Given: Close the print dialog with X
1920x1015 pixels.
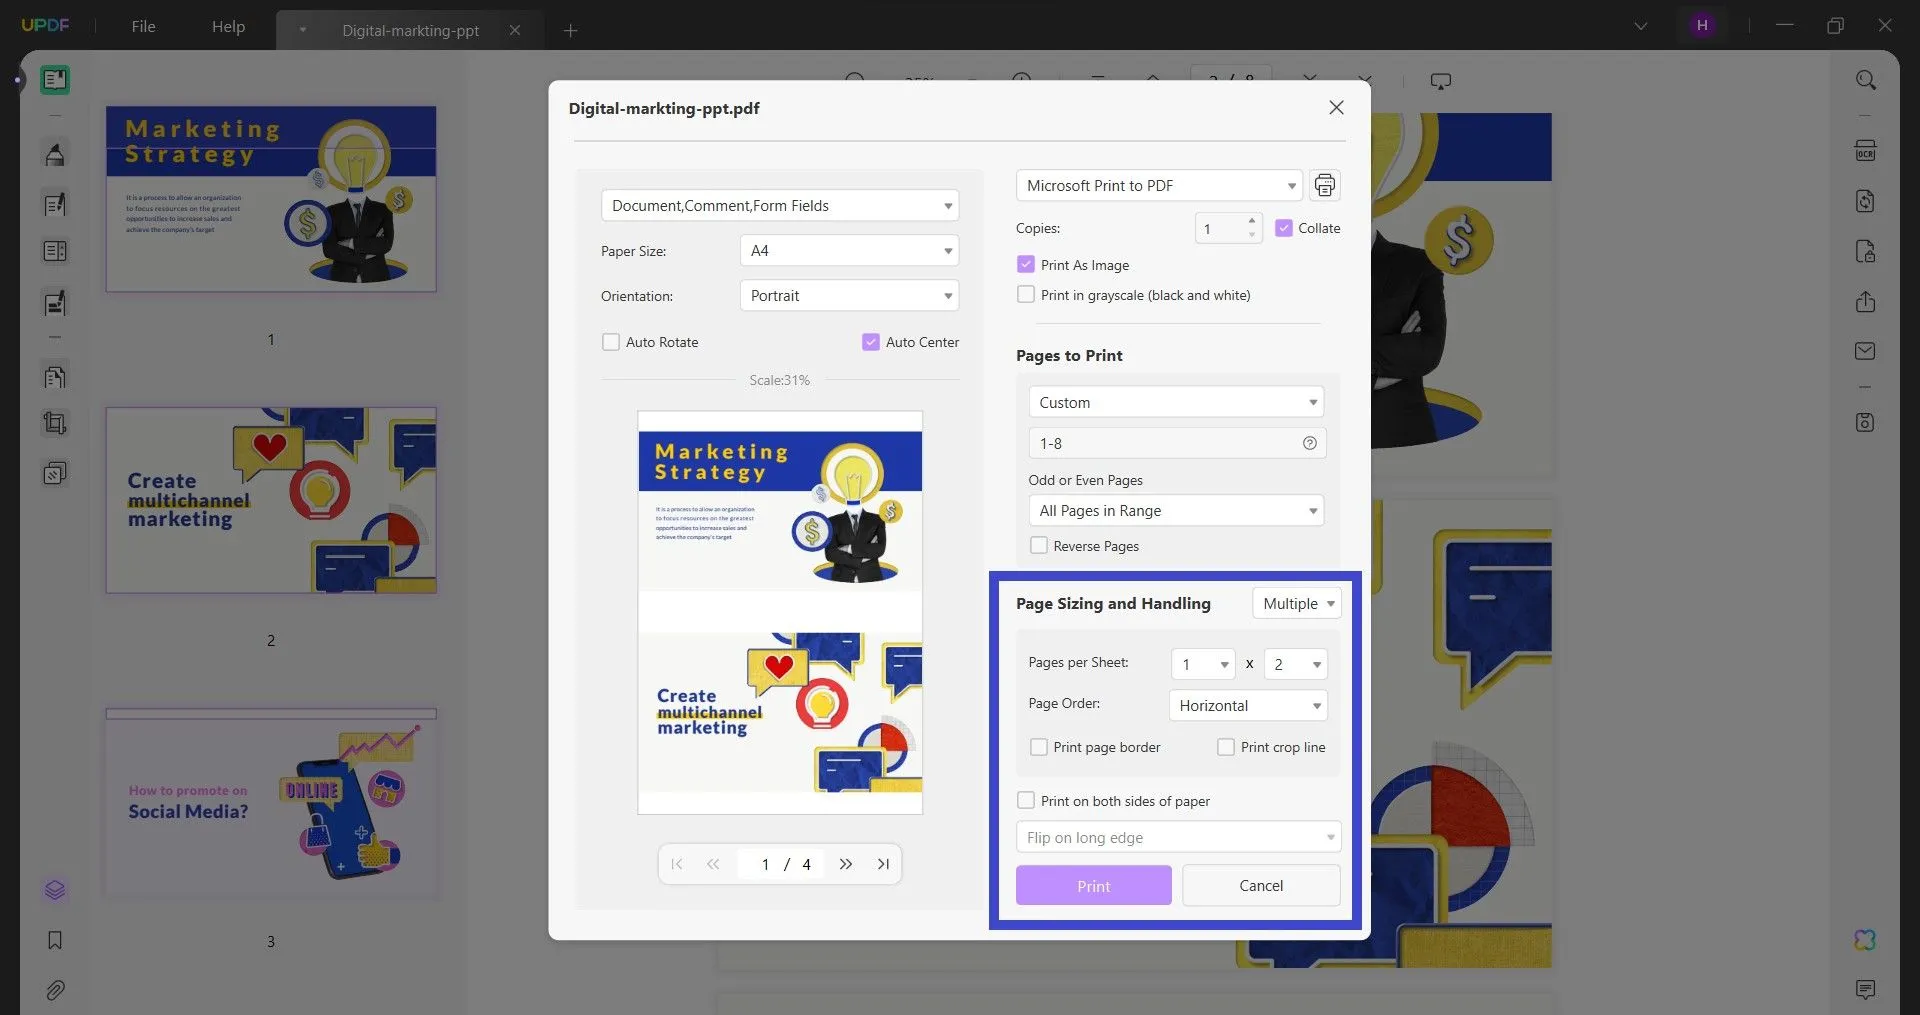Looking at the screenshot, I should coord(1336,108).
